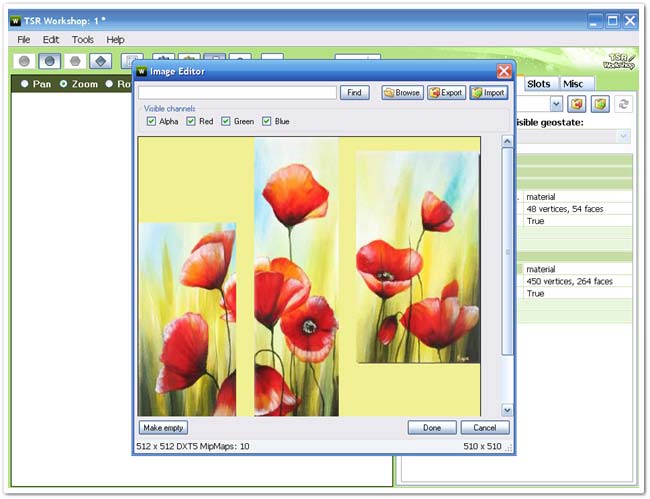Viewport: 650px width, 499px height.
Task: Click the Make empty button
Action: 163,427
